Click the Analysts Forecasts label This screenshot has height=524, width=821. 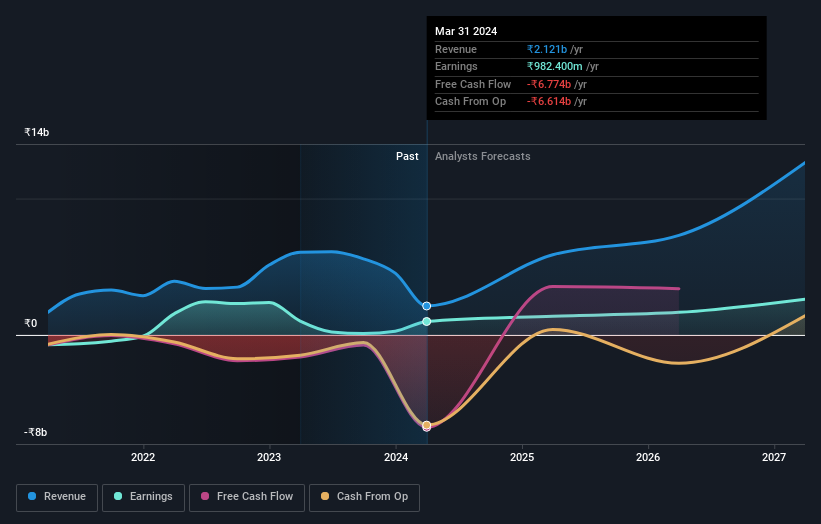(483, 157)
